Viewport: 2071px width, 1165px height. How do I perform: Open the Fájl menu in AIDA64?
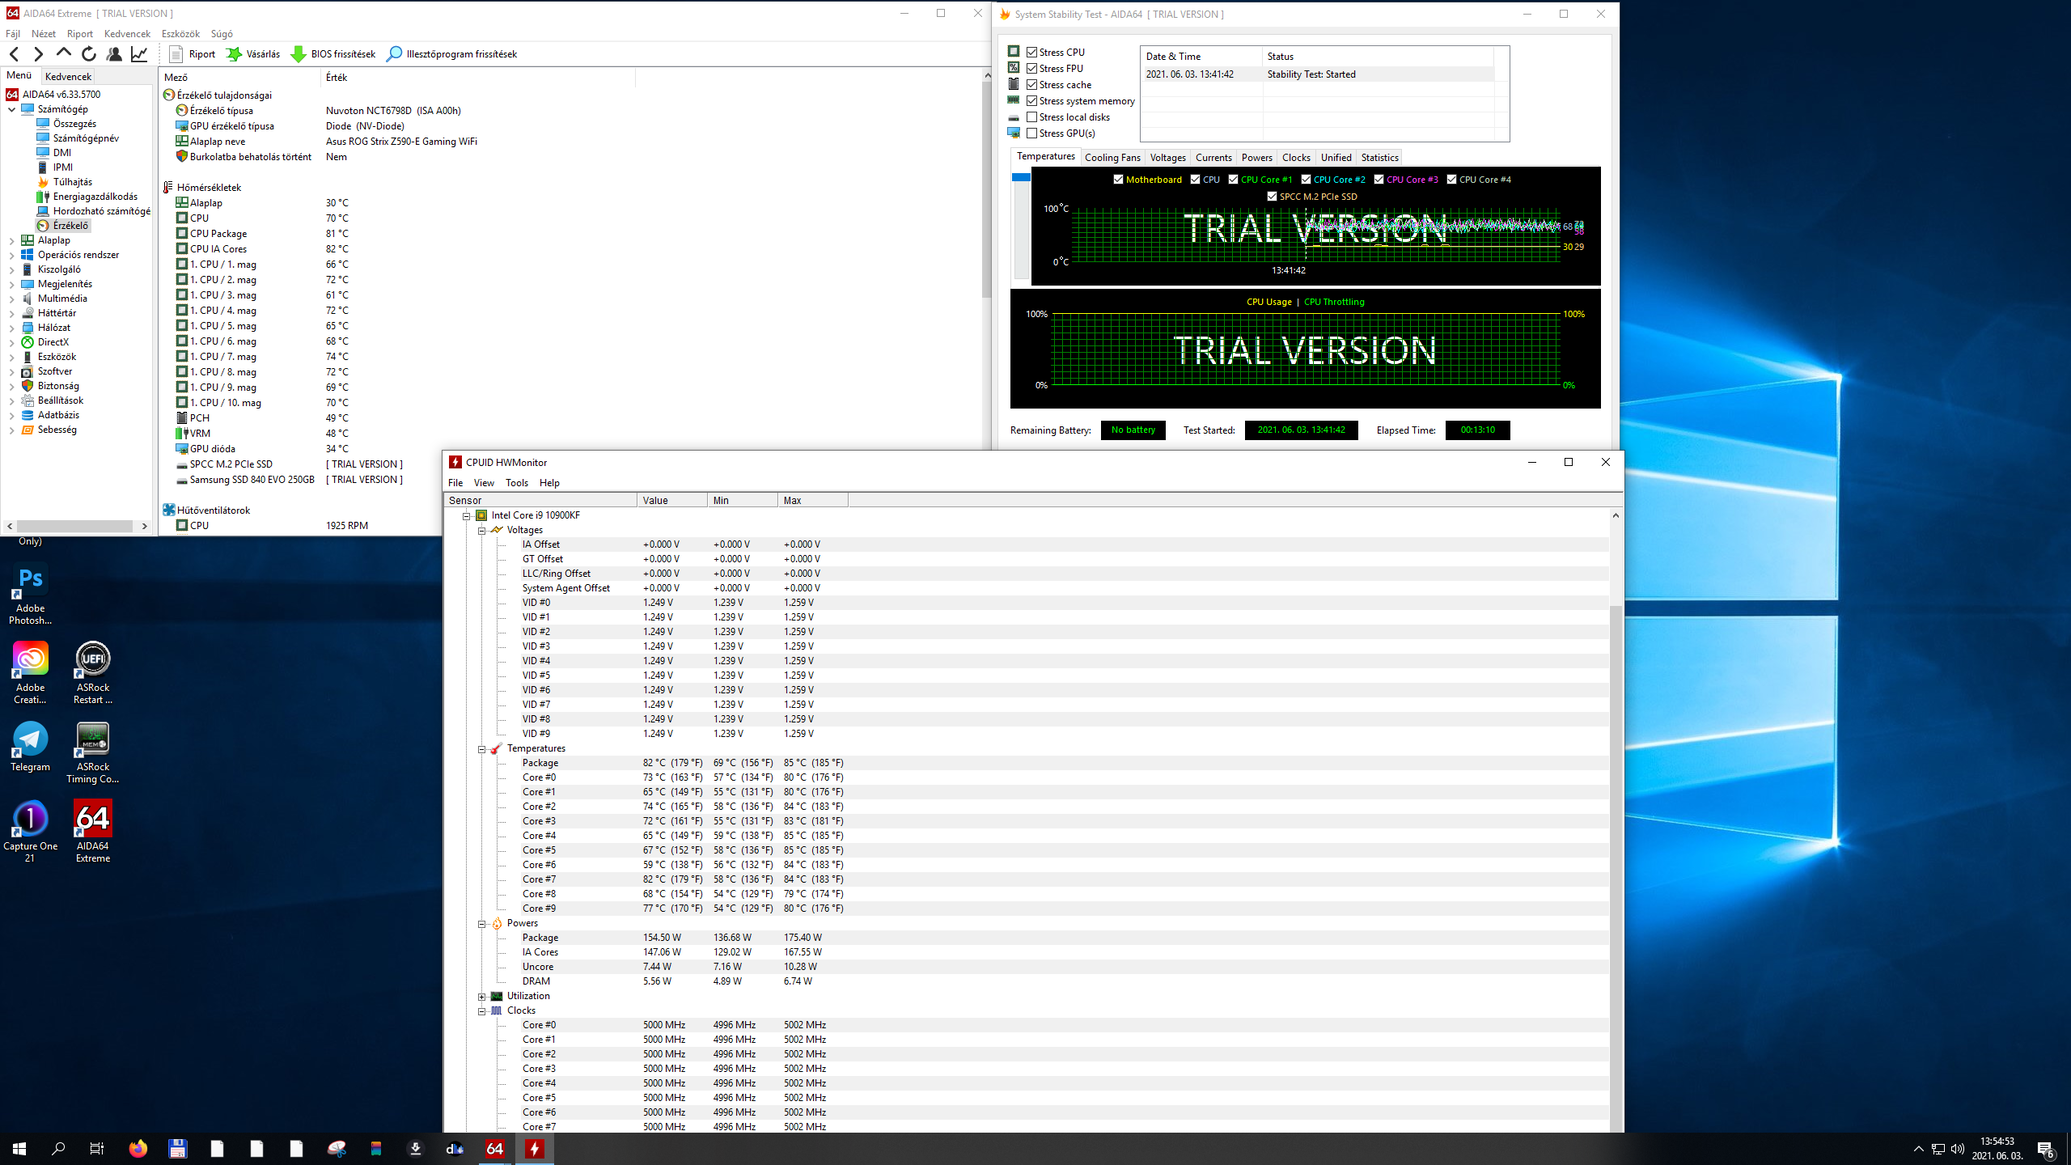click(x=13, y=34)
